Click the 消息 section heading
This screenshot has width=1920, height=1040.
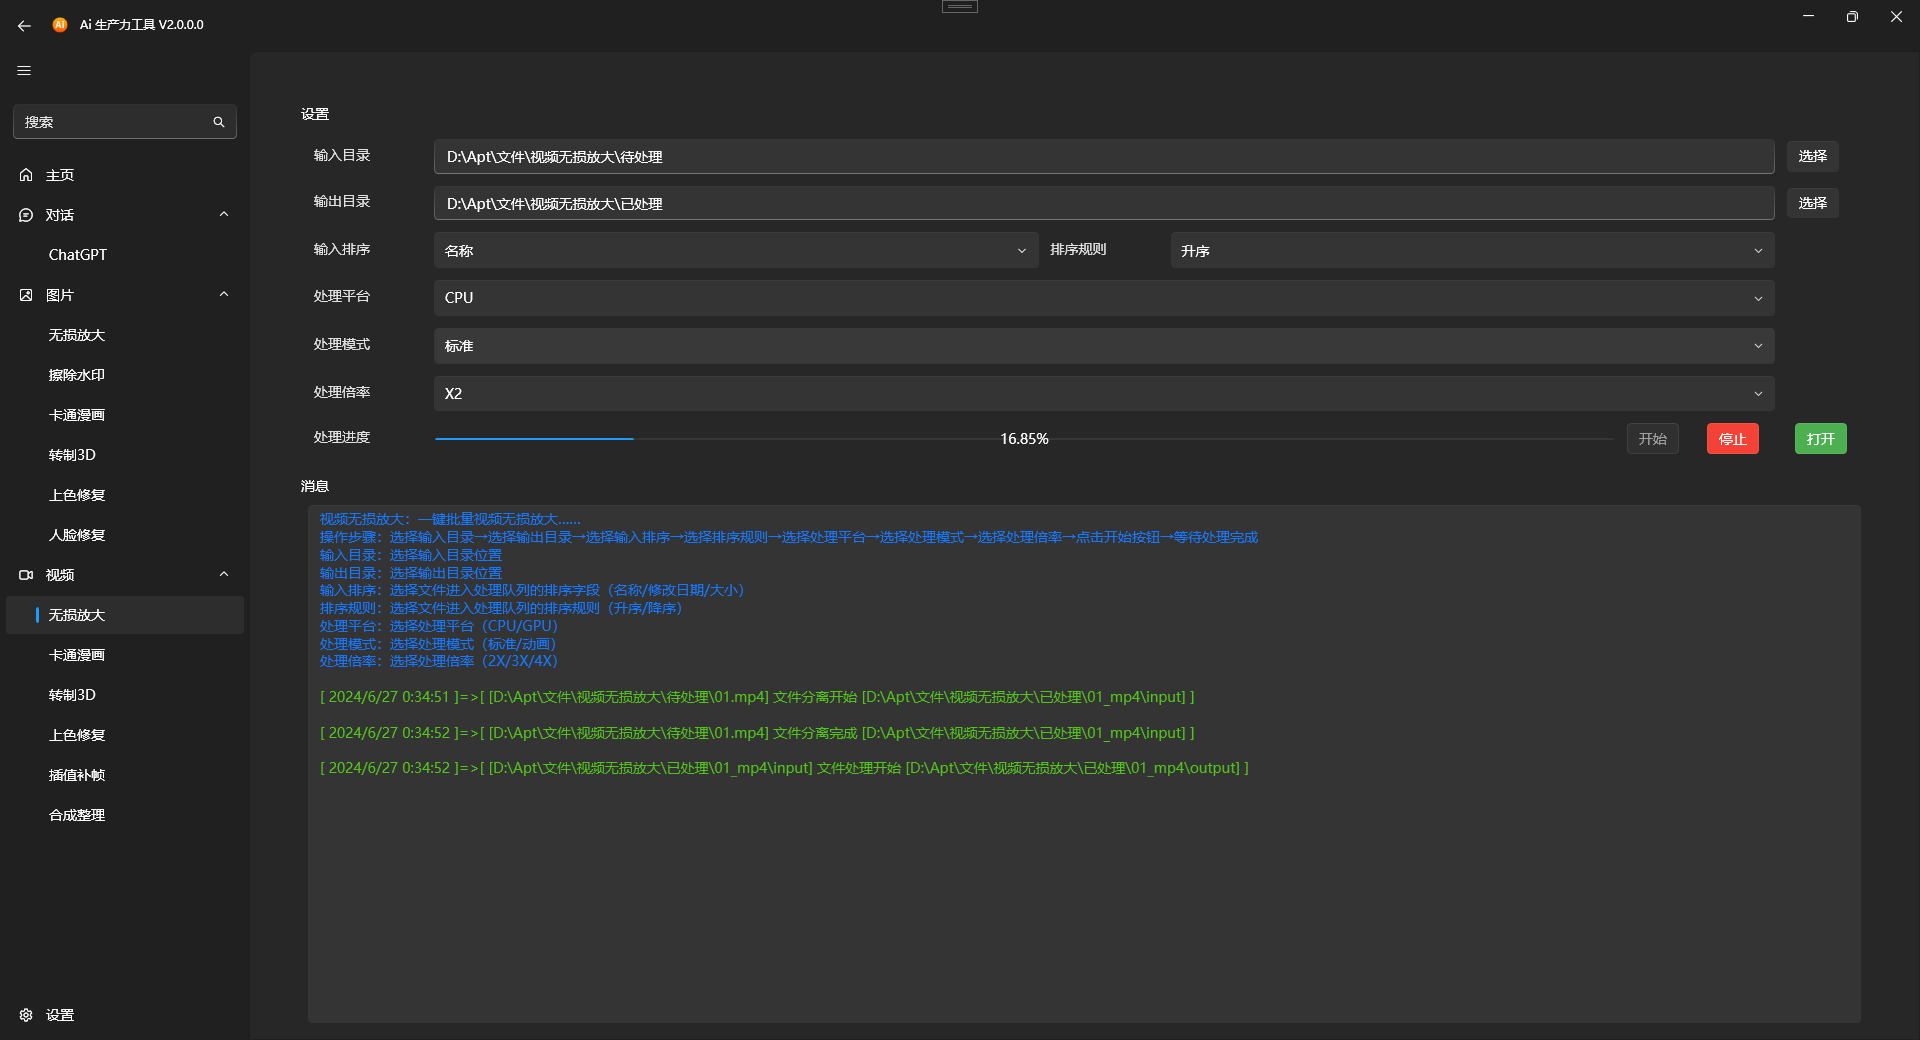click(x=315, y=486)
